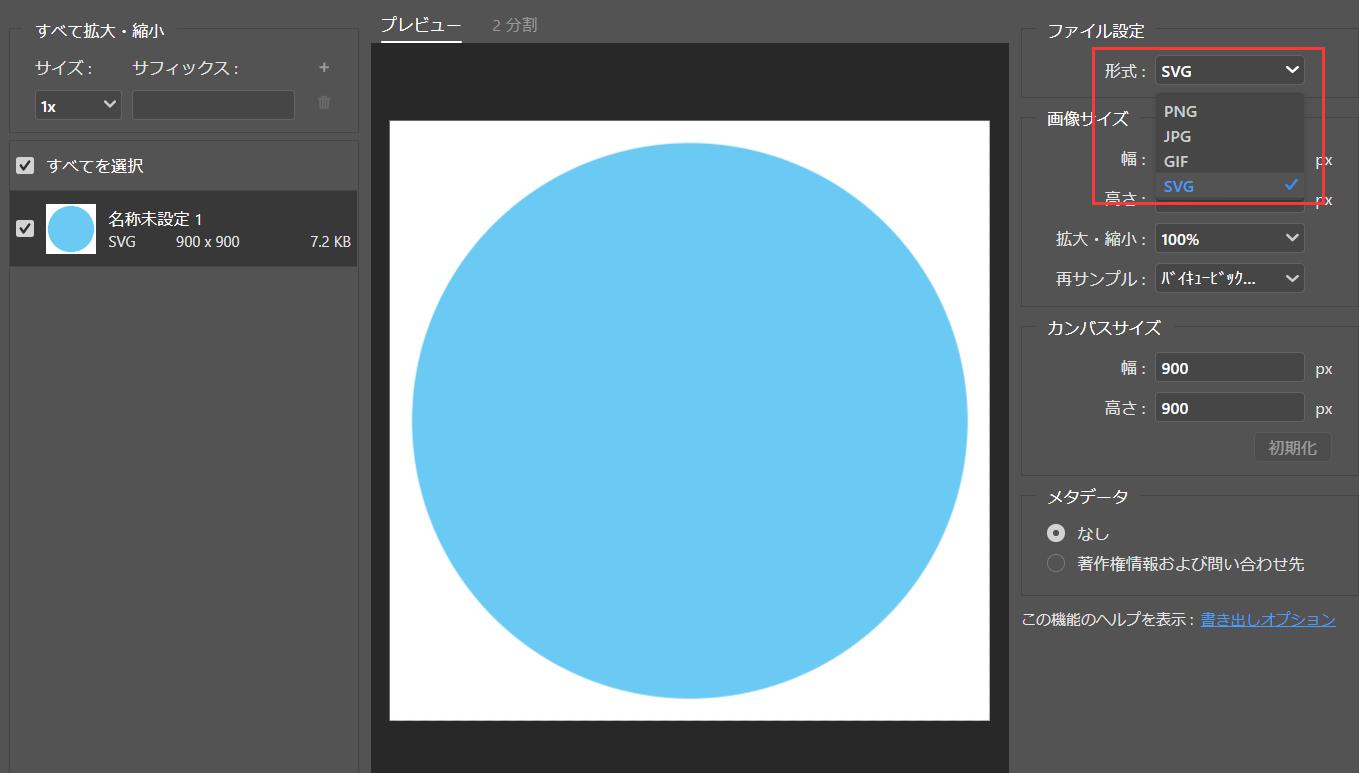Pick GIF in the format list
This screenshot has height=773, width=1359.
click(1176, 161)
